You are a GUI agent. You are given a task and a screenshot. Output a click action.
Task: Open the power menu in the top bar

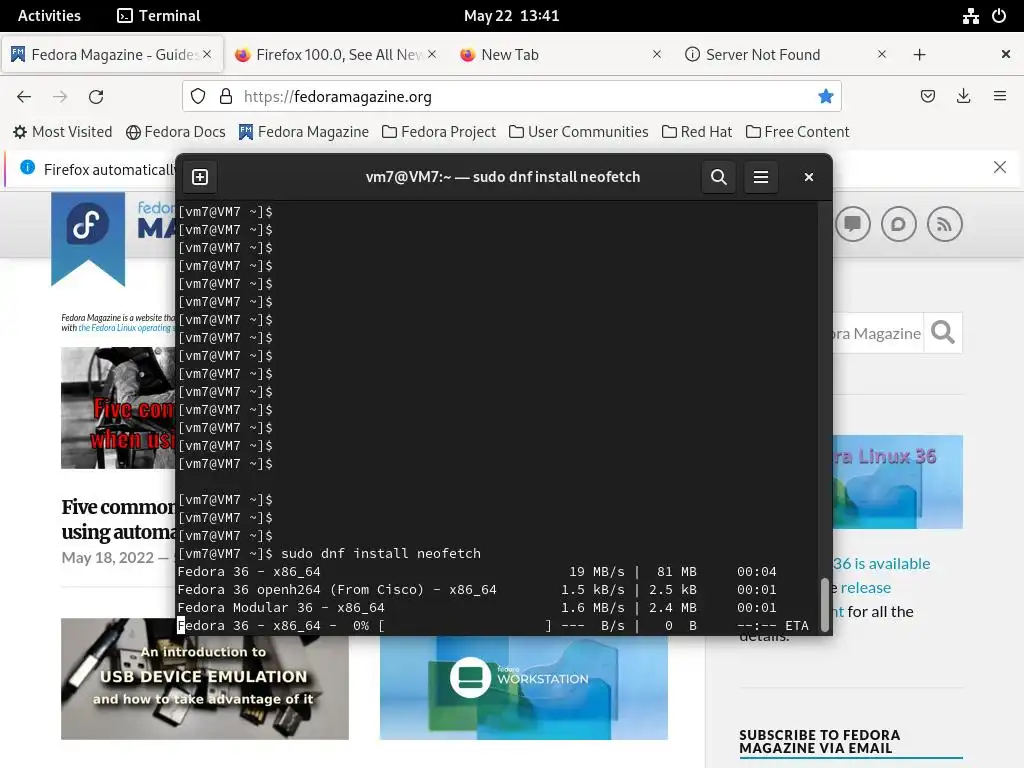click(999, 16)
